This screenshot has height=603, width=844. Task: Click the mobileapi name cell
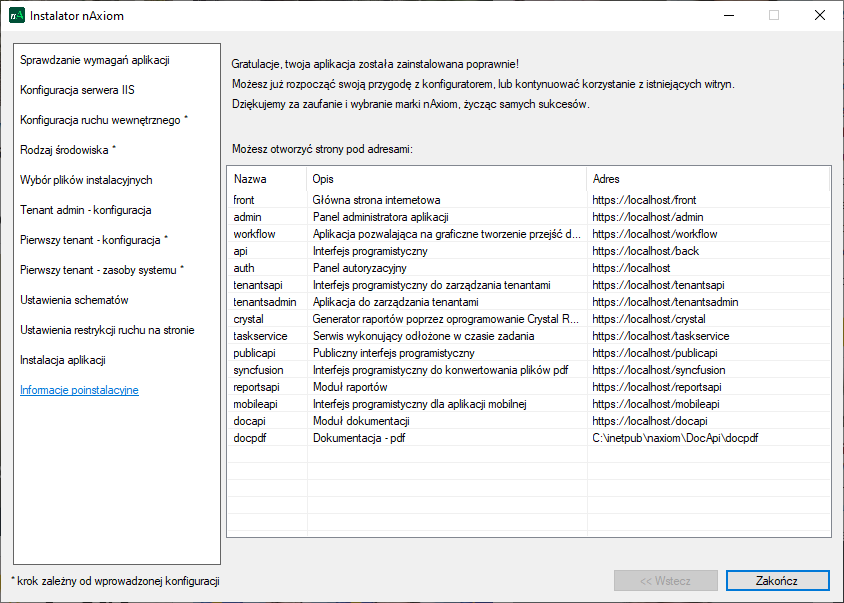[256, 404]
